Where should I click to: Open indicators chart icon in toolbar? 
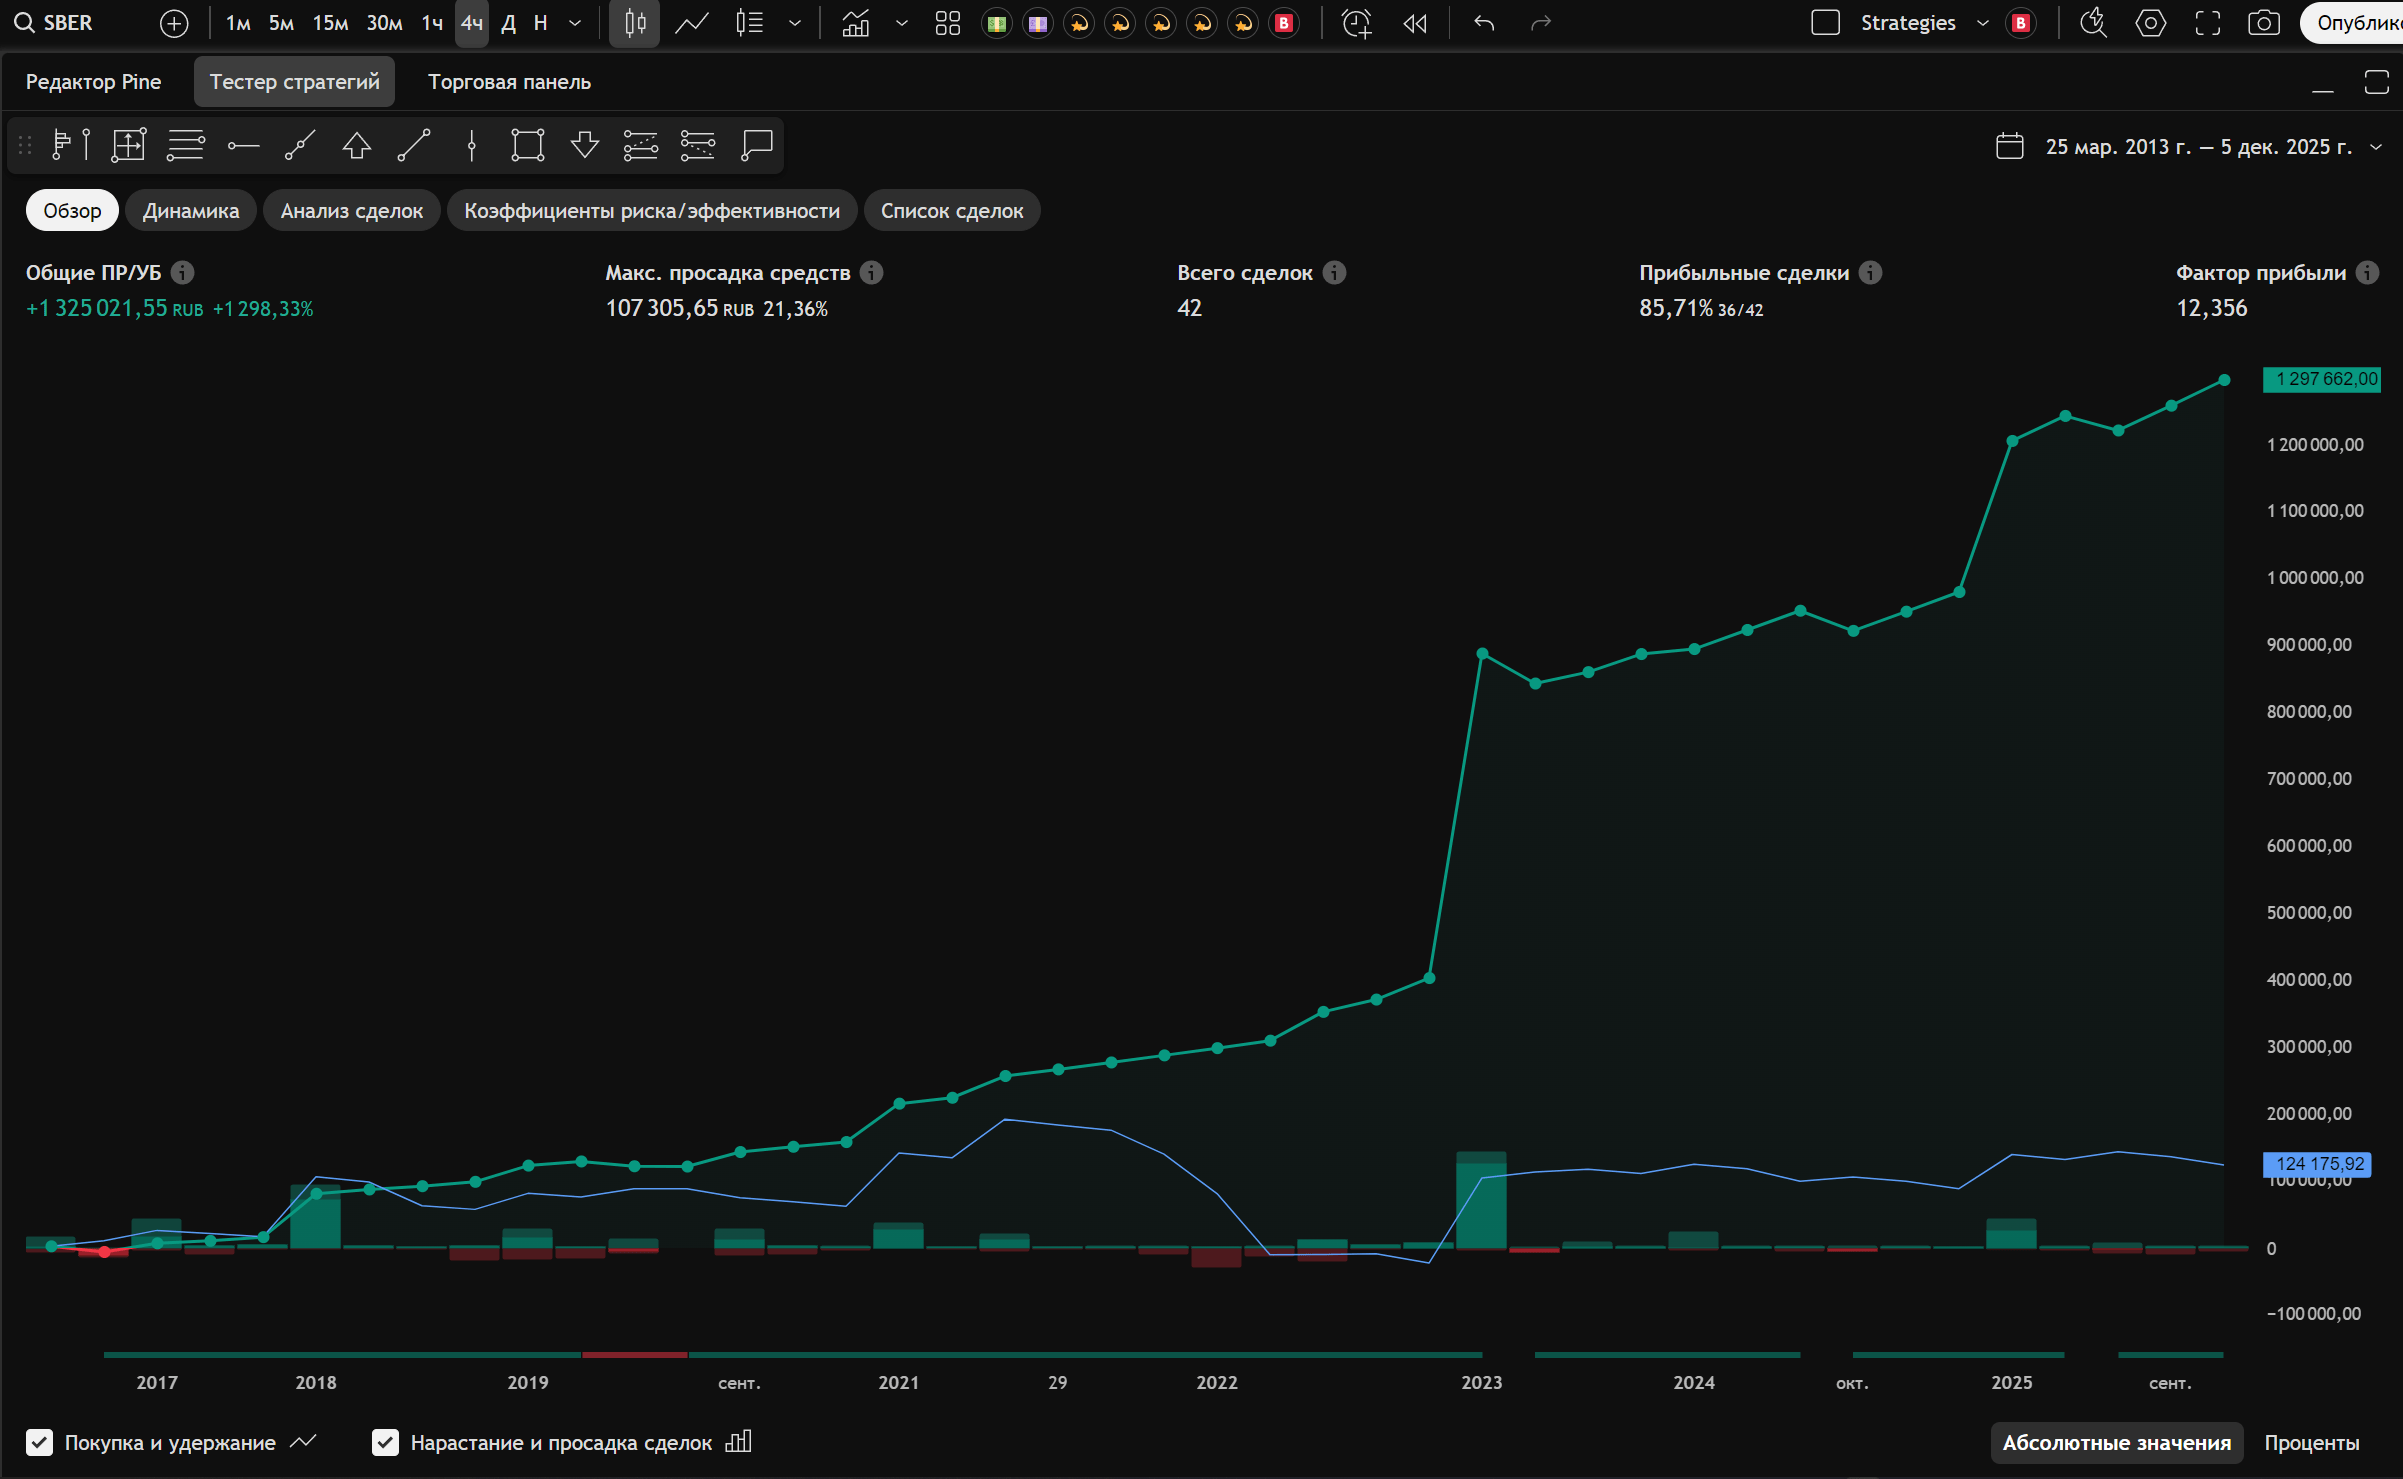[856, 23]
